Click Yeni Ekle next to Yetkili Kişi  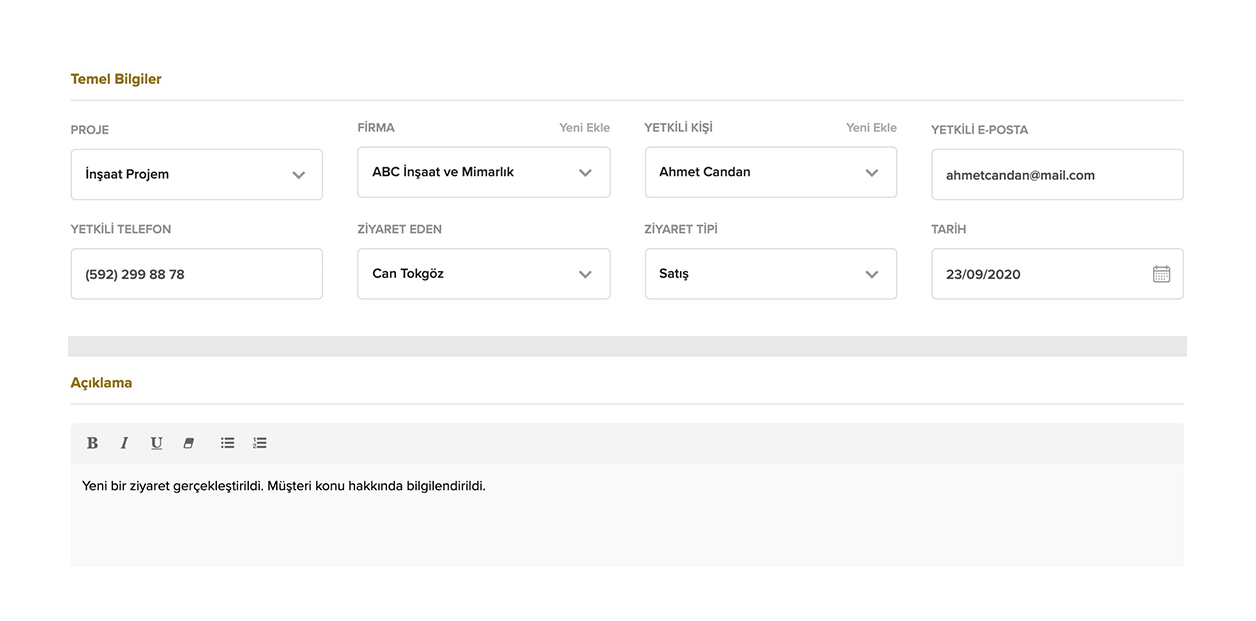pos(871,128)
